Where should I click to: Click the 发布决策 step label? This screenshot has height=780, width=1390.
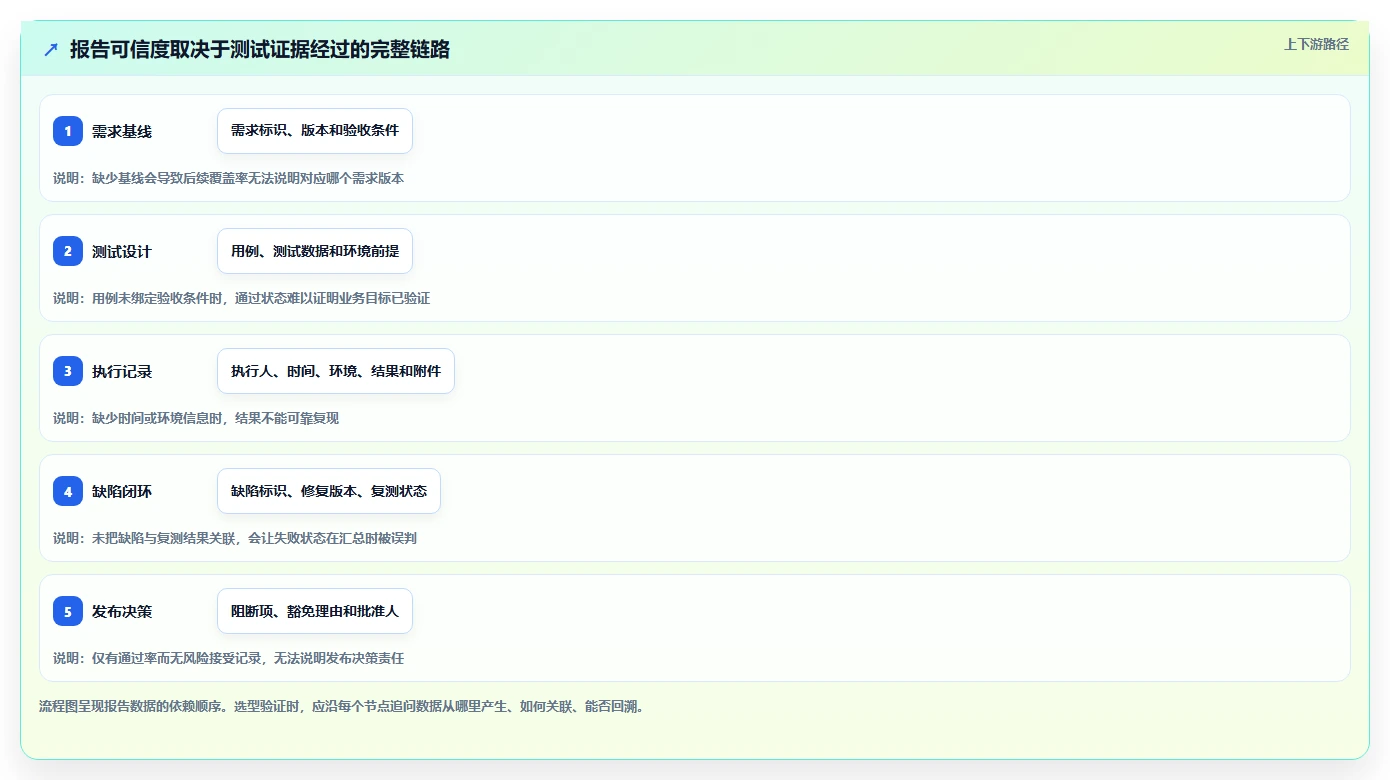coord(122,611)
